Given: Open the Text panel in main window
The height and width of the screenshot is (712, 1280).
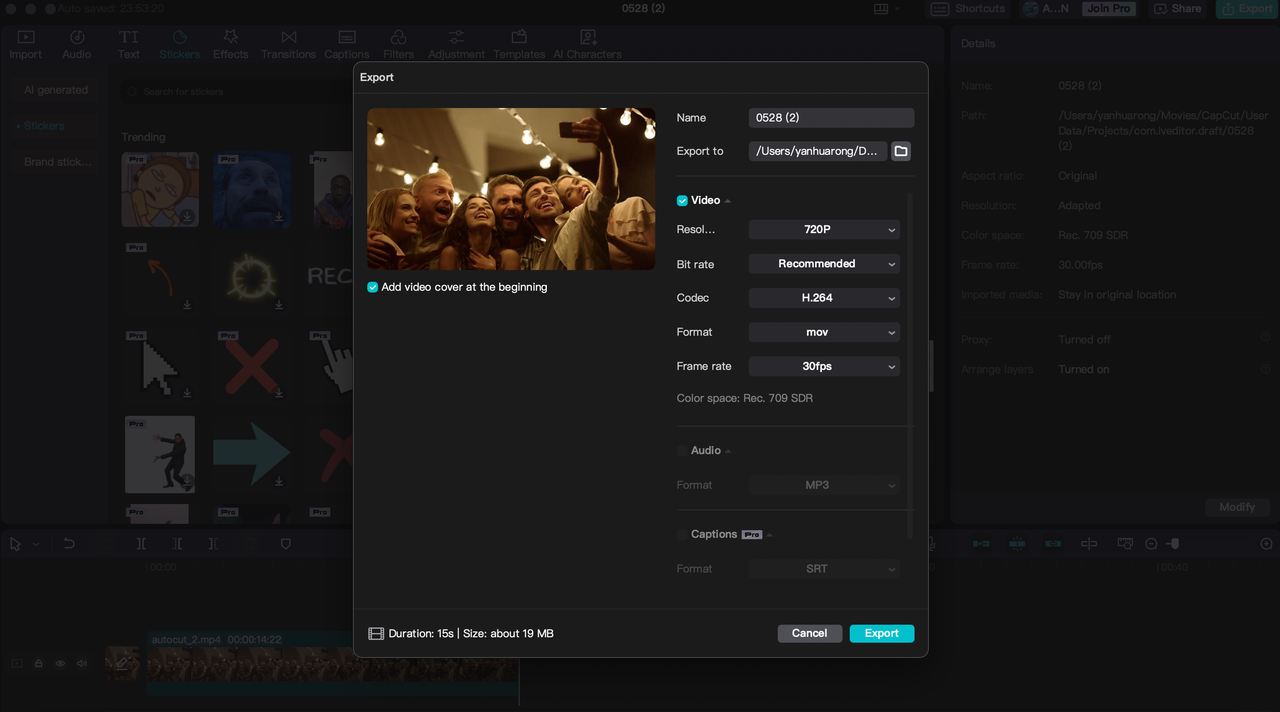Looking at the screenshot, I should (x=129, y=45).
